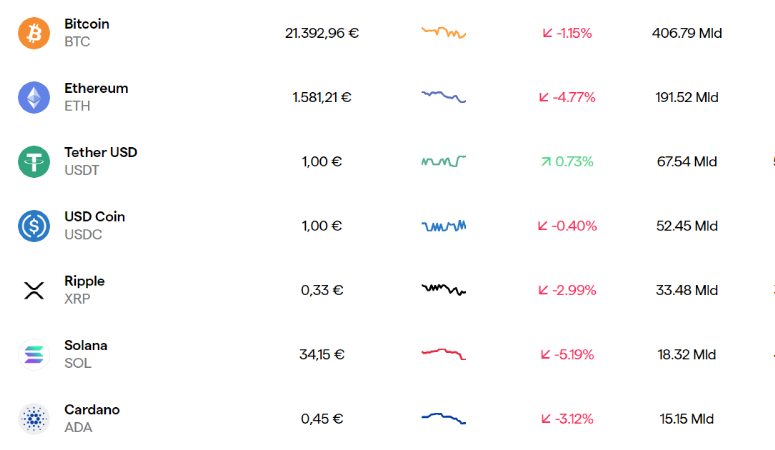Screen dimensions: 775x450
Task: Open the Bitcoin orange sparkline chart
Action: (x=443, y=33)
